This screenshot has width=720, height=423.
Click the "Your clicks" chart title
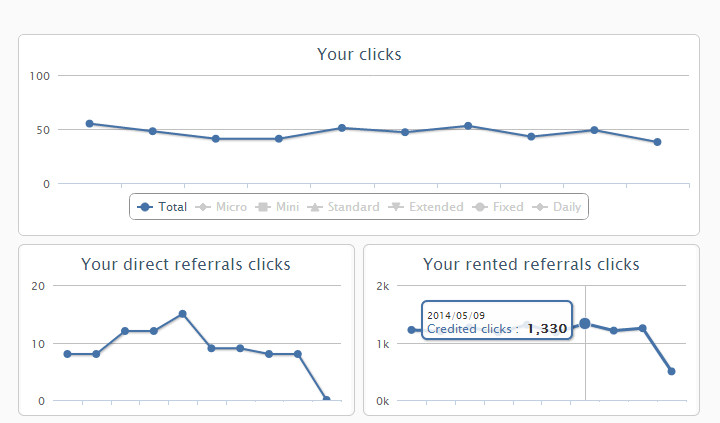click(359, 54)
